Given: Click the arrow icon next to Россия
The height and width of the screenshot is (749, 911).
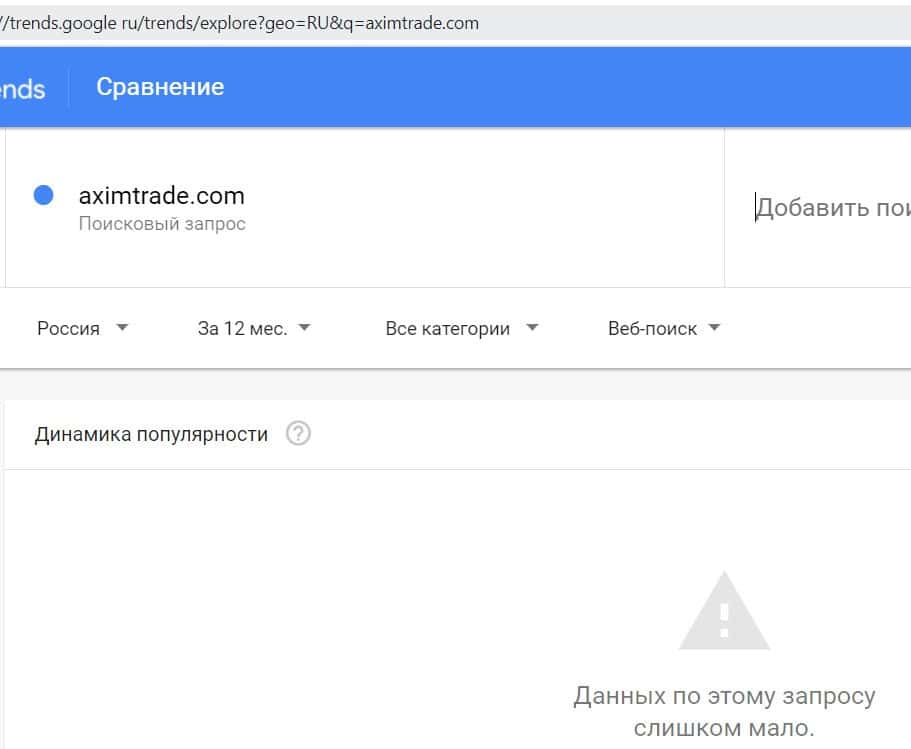Looking at the screenshot, I should tap(122, 328).
